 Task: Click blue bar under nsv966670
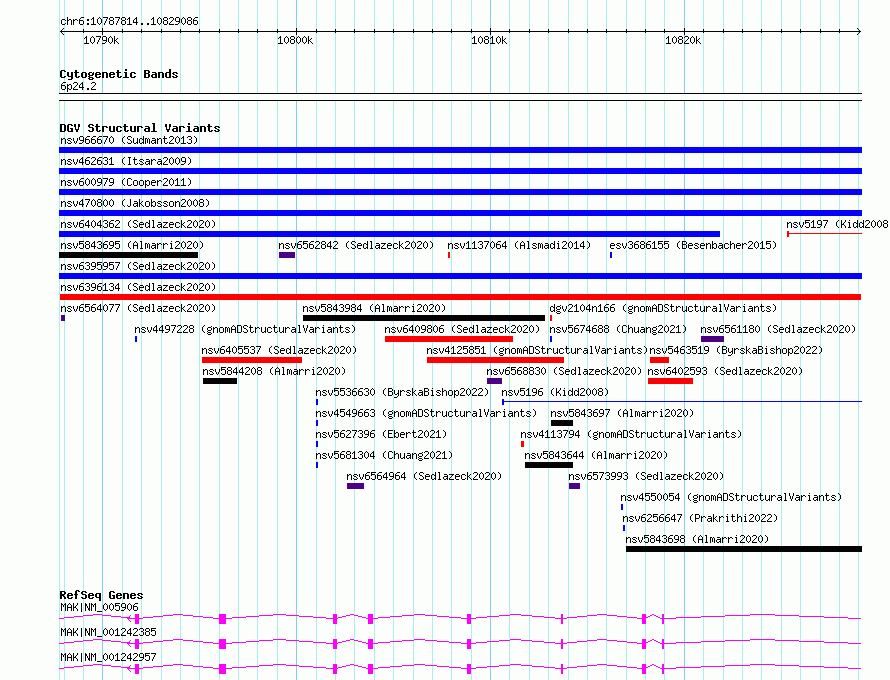pos(460,150)
